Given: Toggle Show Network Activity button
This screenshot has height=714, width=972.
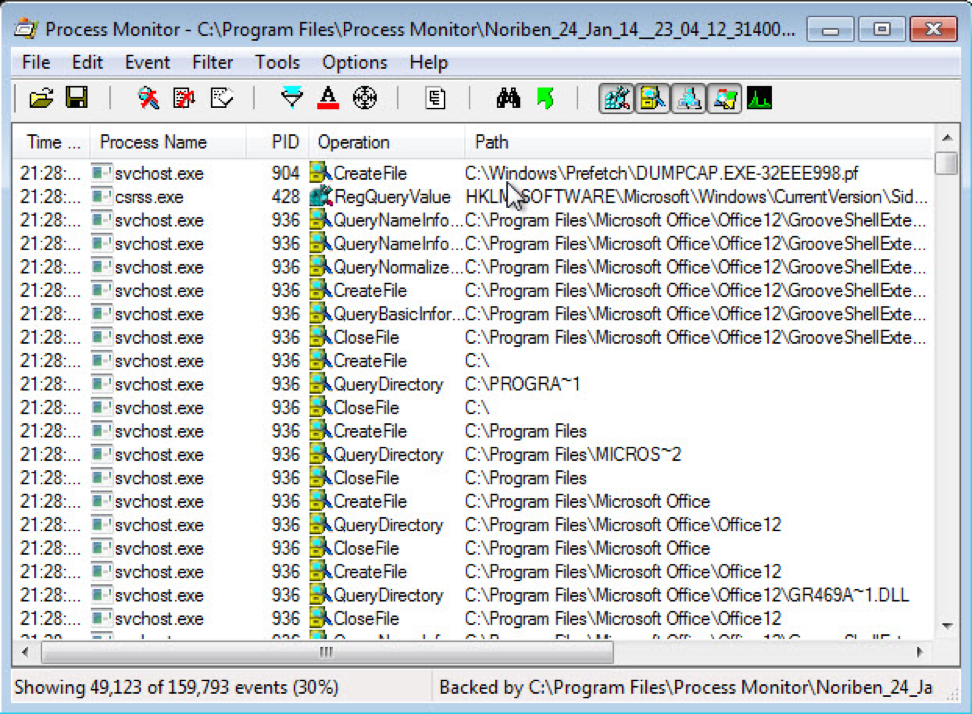Looking at the screenshot, I should [688, 98].
